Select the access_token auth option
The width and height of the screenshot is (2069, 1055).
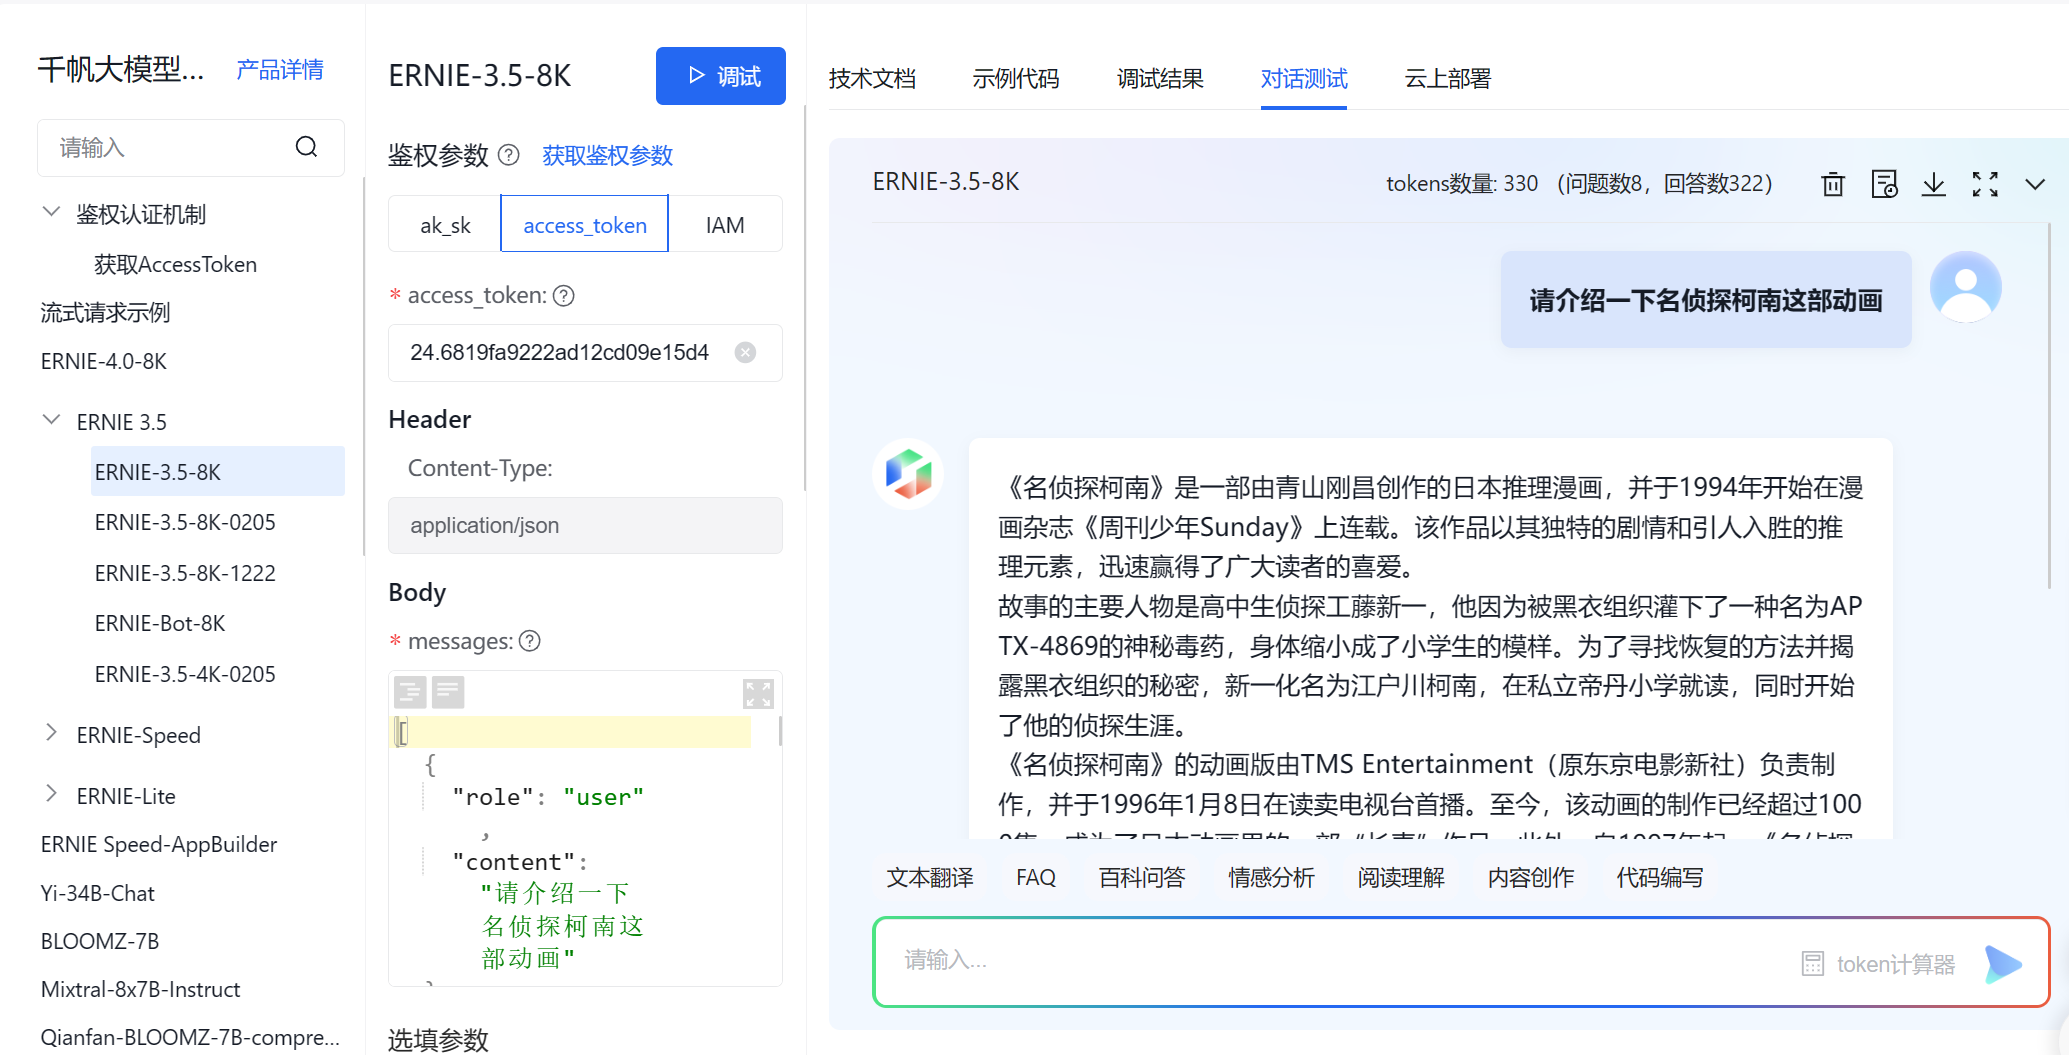[585, 224]
